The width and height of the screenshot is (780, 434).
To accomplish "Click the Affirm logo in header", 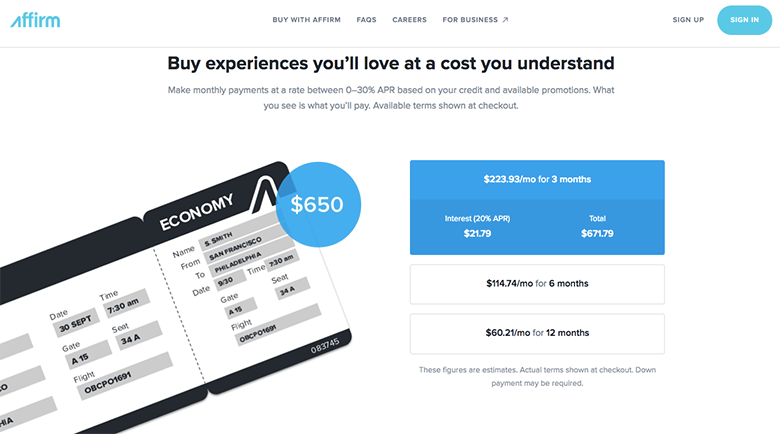I will (x=35, y=20).
